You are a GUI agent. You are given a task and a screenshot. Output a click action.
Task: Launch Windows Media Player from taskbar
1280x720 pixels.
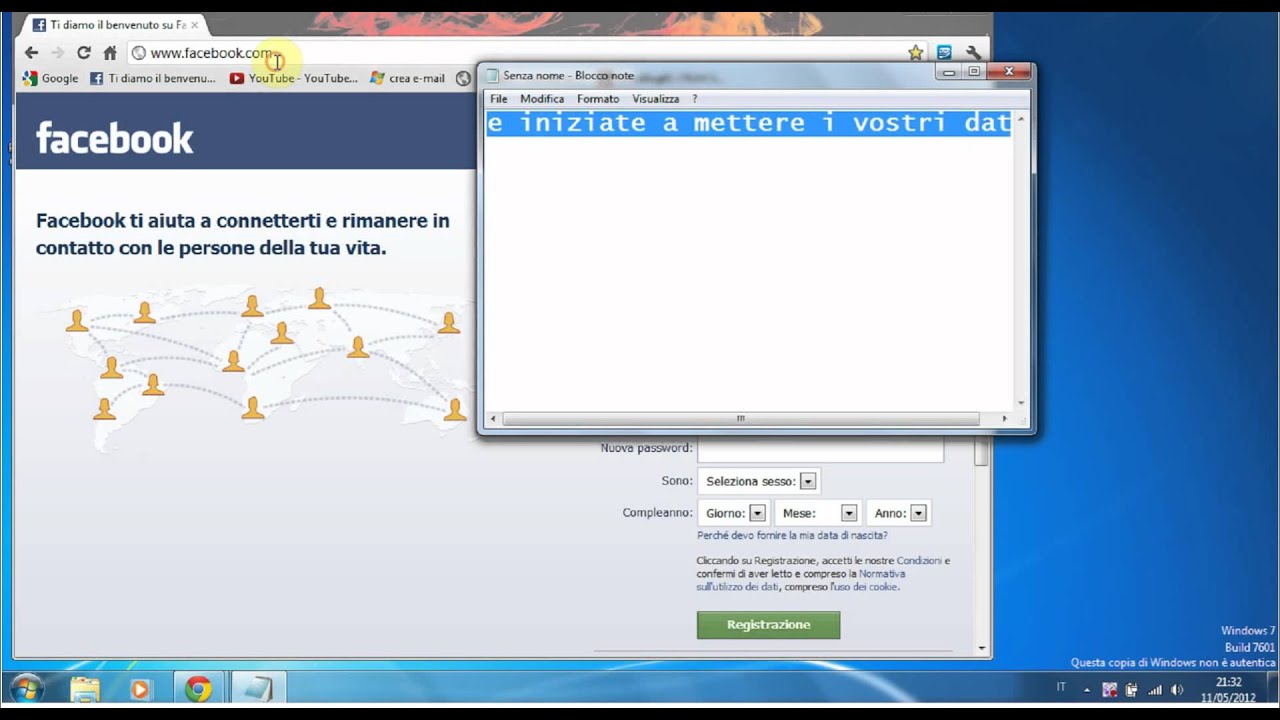coord(140,689)
